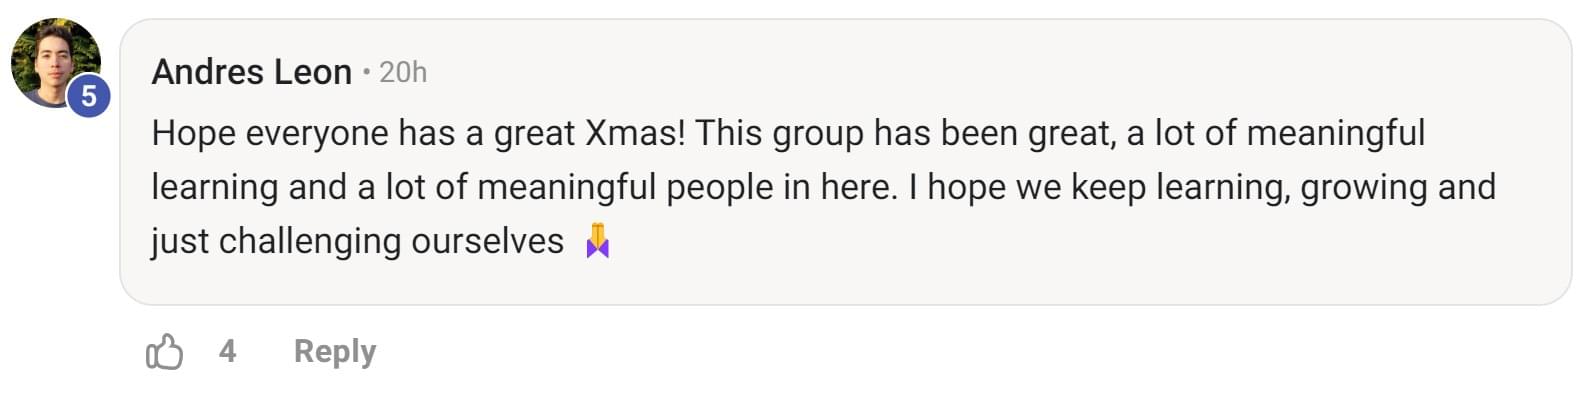This screenshot has width=1587, height=395.
Task: Open Andres Leon's profile picture
Action: click(56, 63)
